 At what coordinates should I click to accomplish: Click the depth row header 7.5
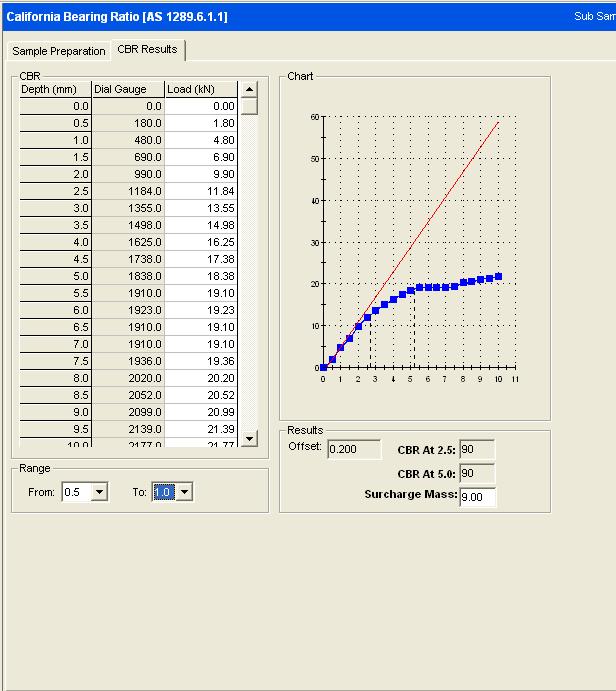click(56, 361)
